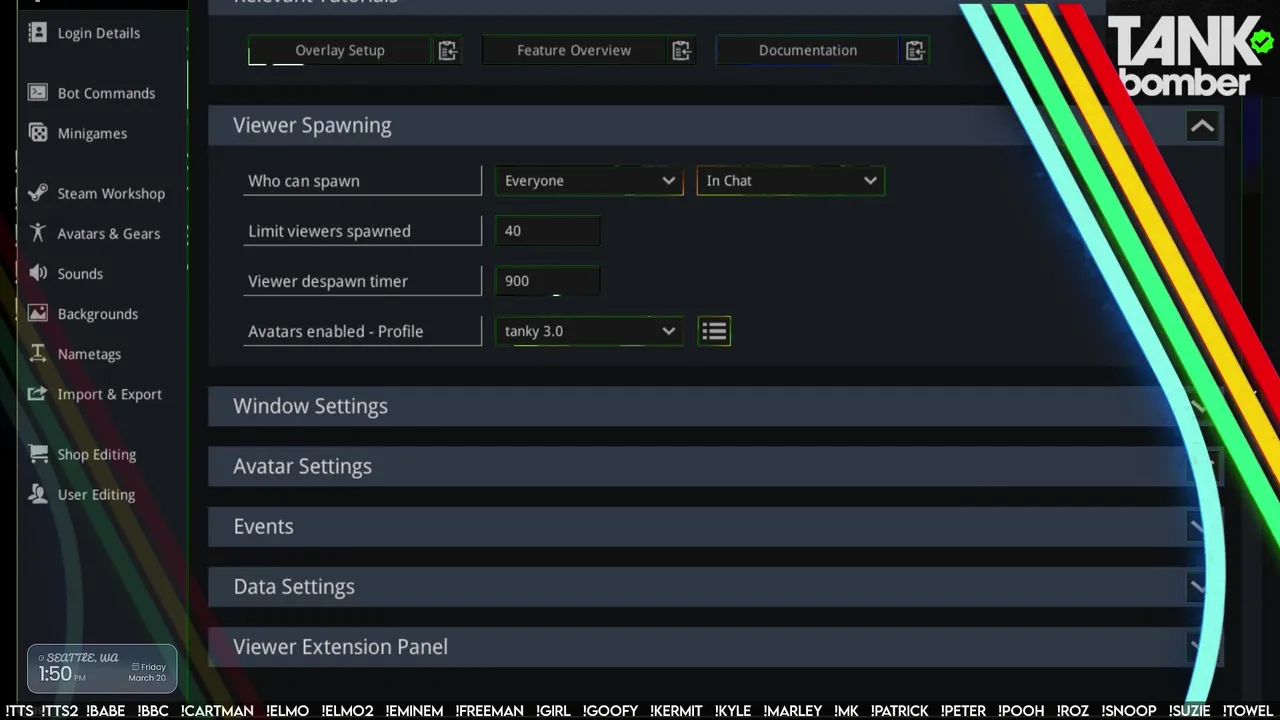Image resolution: width=1280 pixels, height=720 pixels.
Task: Click the icon beside Documentation
Action: [915, 50]
